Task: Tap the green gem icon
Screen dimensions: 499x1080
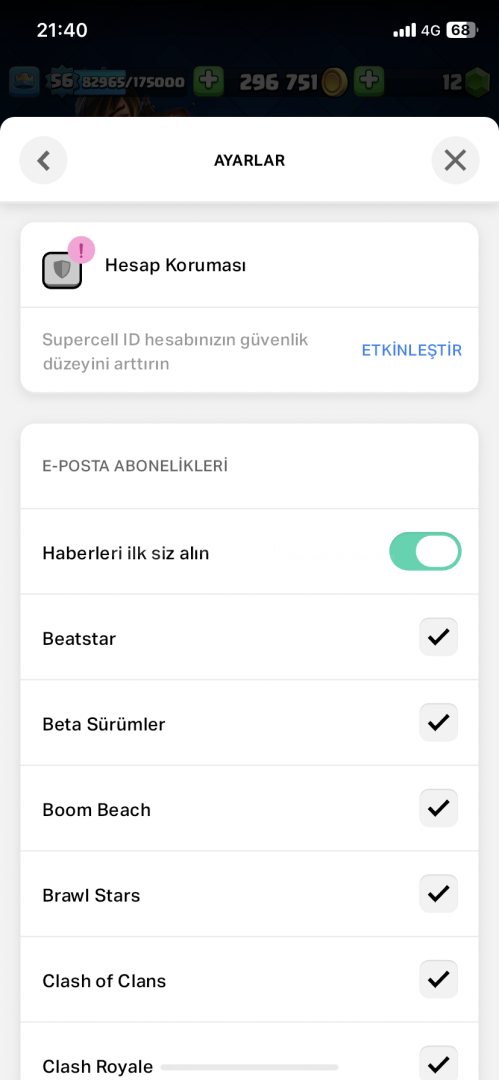Action: tap(477, 82)
